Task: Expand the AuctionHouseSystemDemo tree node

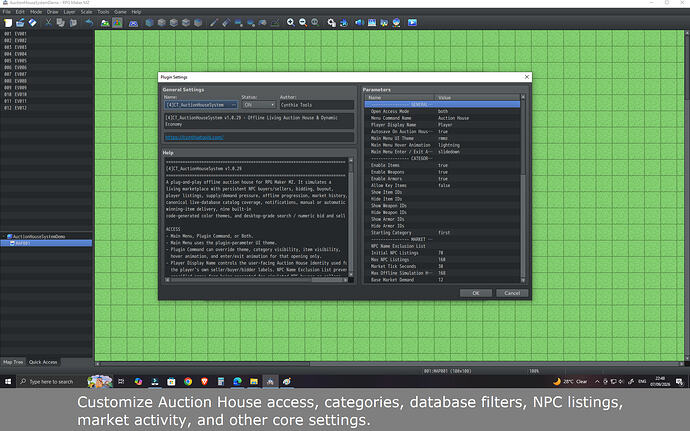Action: 4,236
